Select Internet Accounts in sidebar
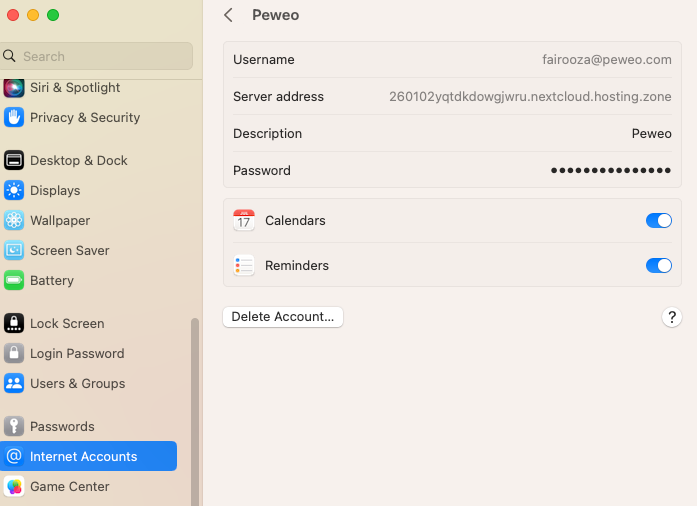 (x=88, y=456)
